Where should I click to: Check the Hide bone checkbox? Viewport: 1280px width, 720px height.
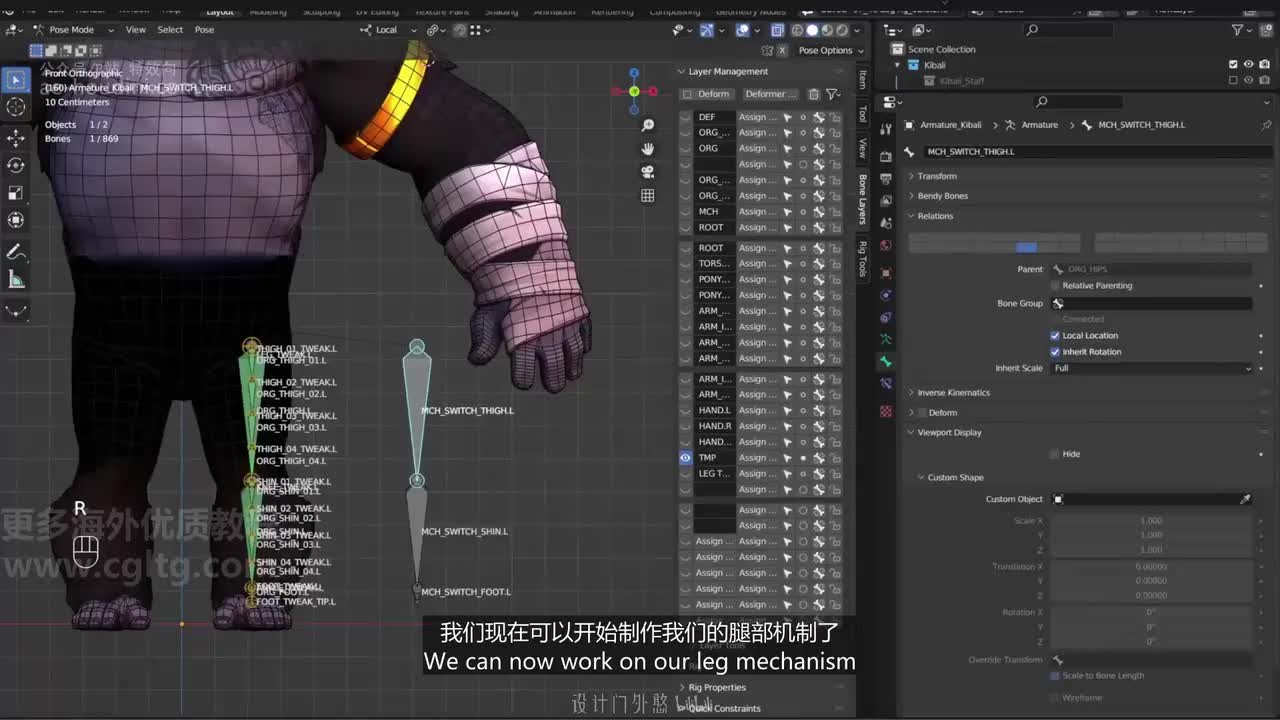tap(1055, 454)
